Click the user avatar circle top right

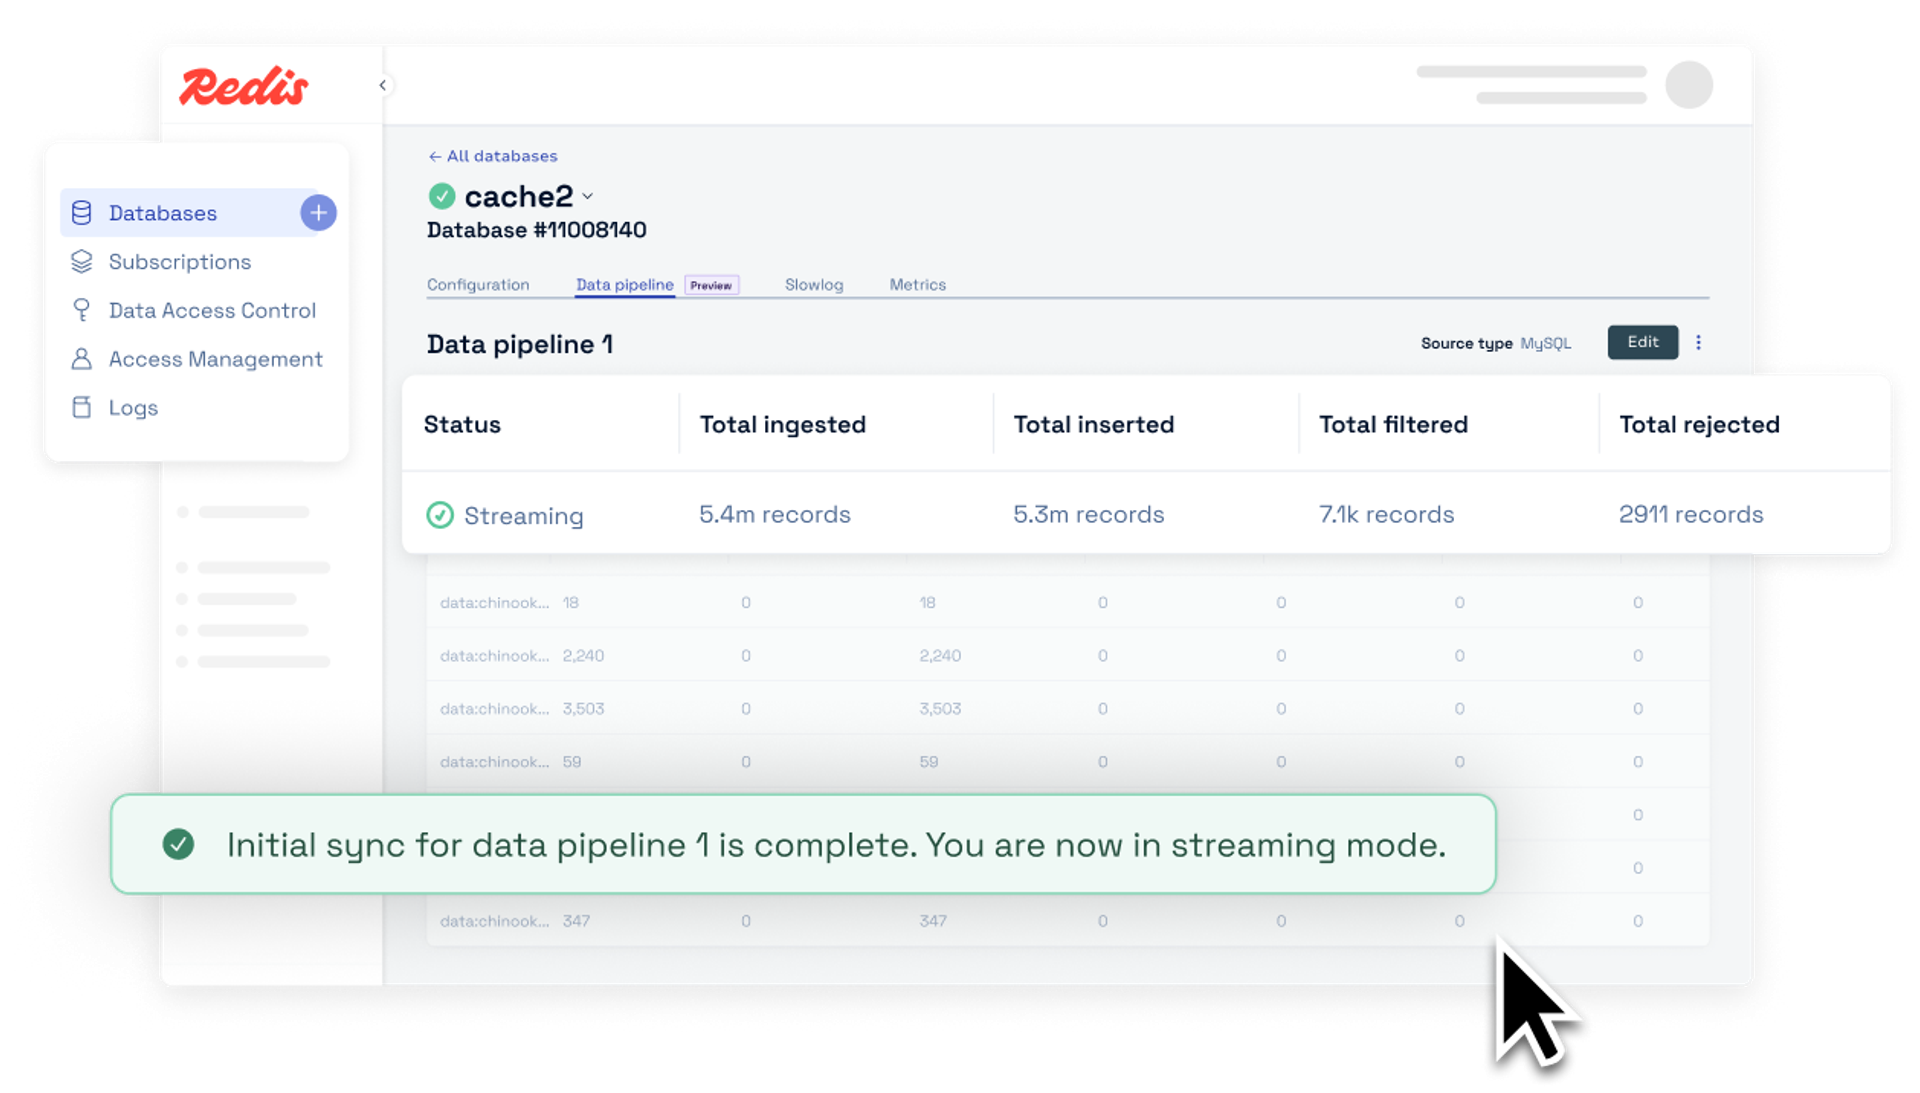pos(1690,85)
